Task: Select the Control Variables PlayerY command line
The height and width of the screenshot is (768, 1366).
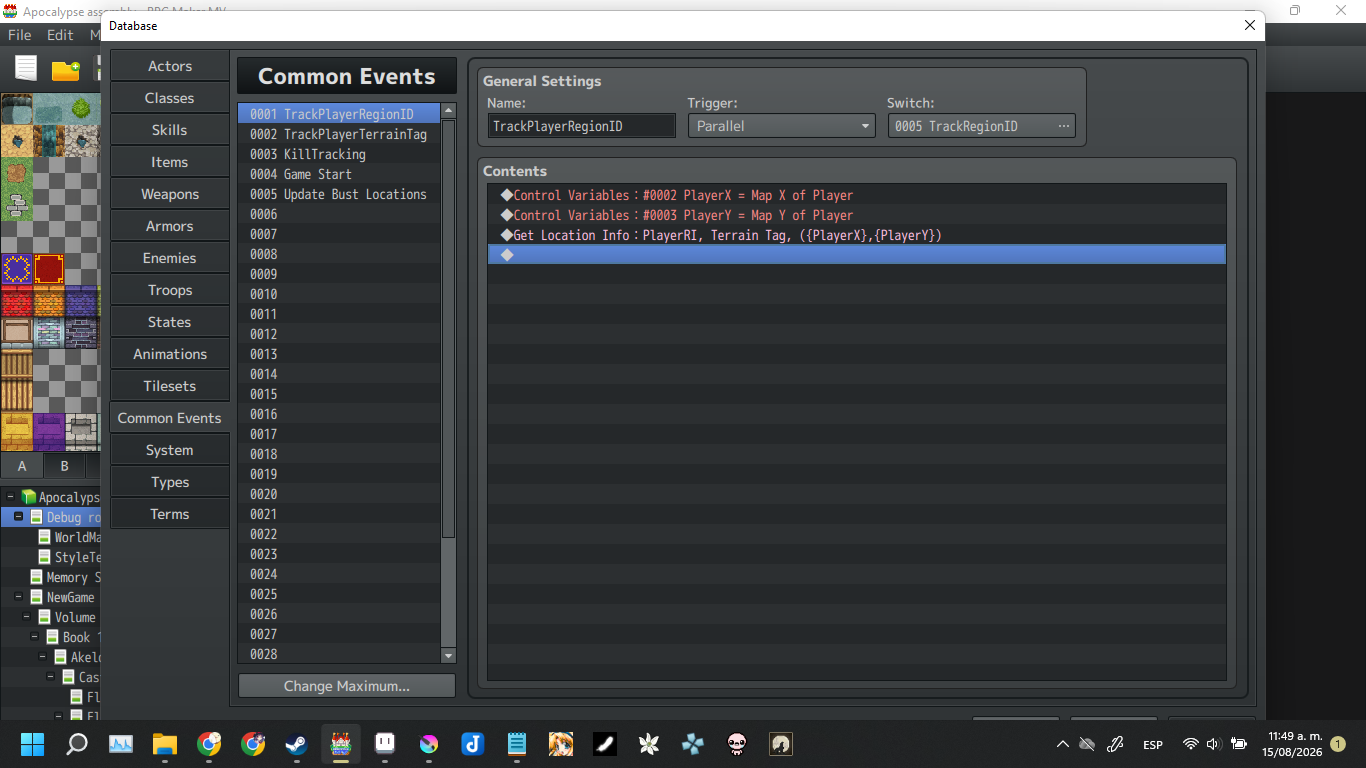Action: click(x=857, y=215)
